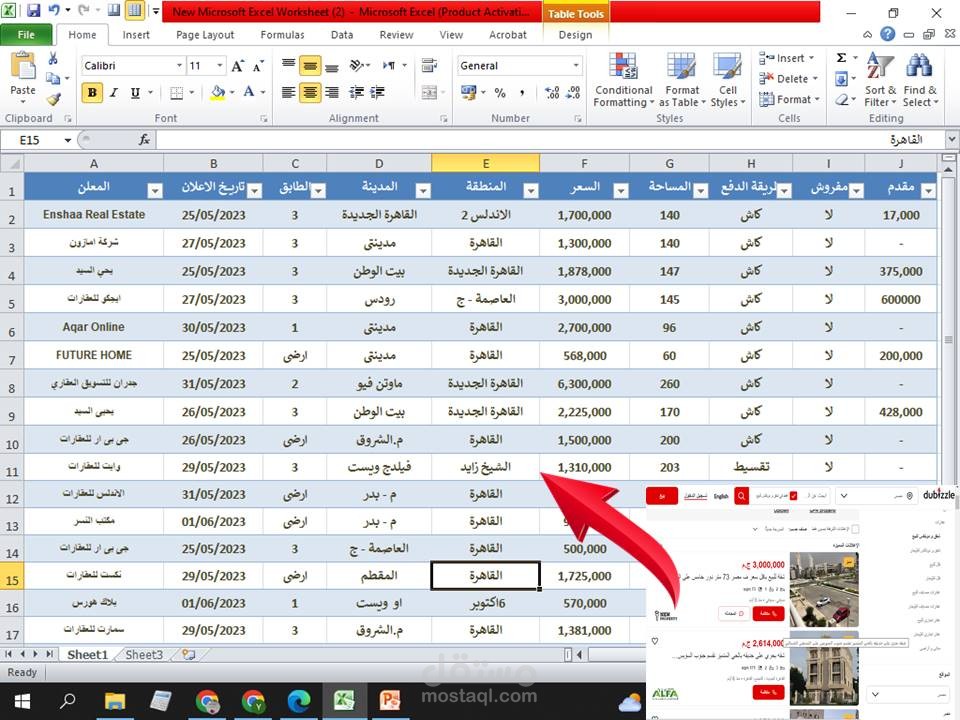Image resolution: width=960 pixels, height=720 pixels.
Task: Click the Decrease Font Size icon
Action: [x=258, y=66]
